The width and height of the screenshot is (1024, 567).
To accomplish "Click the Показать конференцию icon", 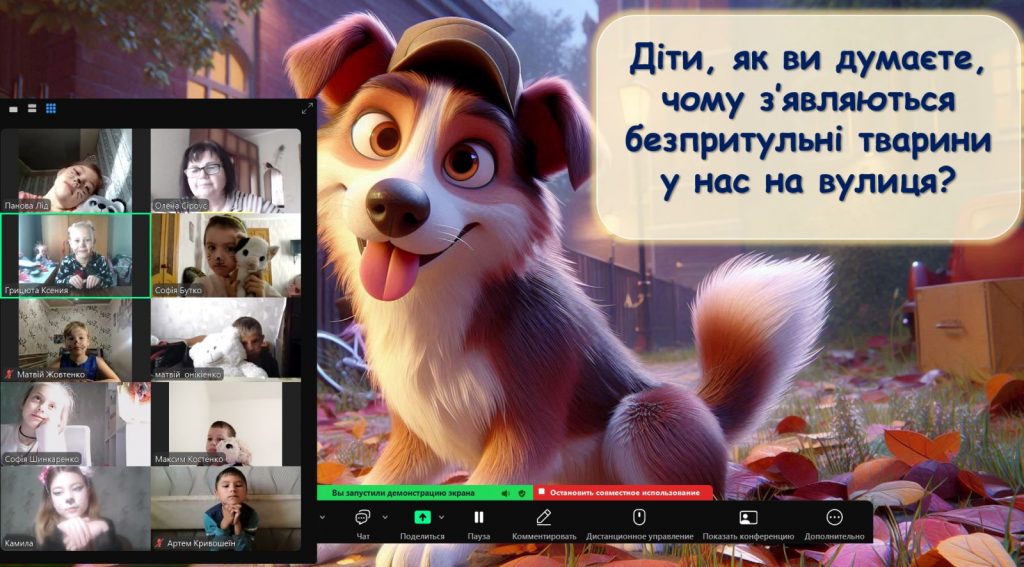I will 748,517.
